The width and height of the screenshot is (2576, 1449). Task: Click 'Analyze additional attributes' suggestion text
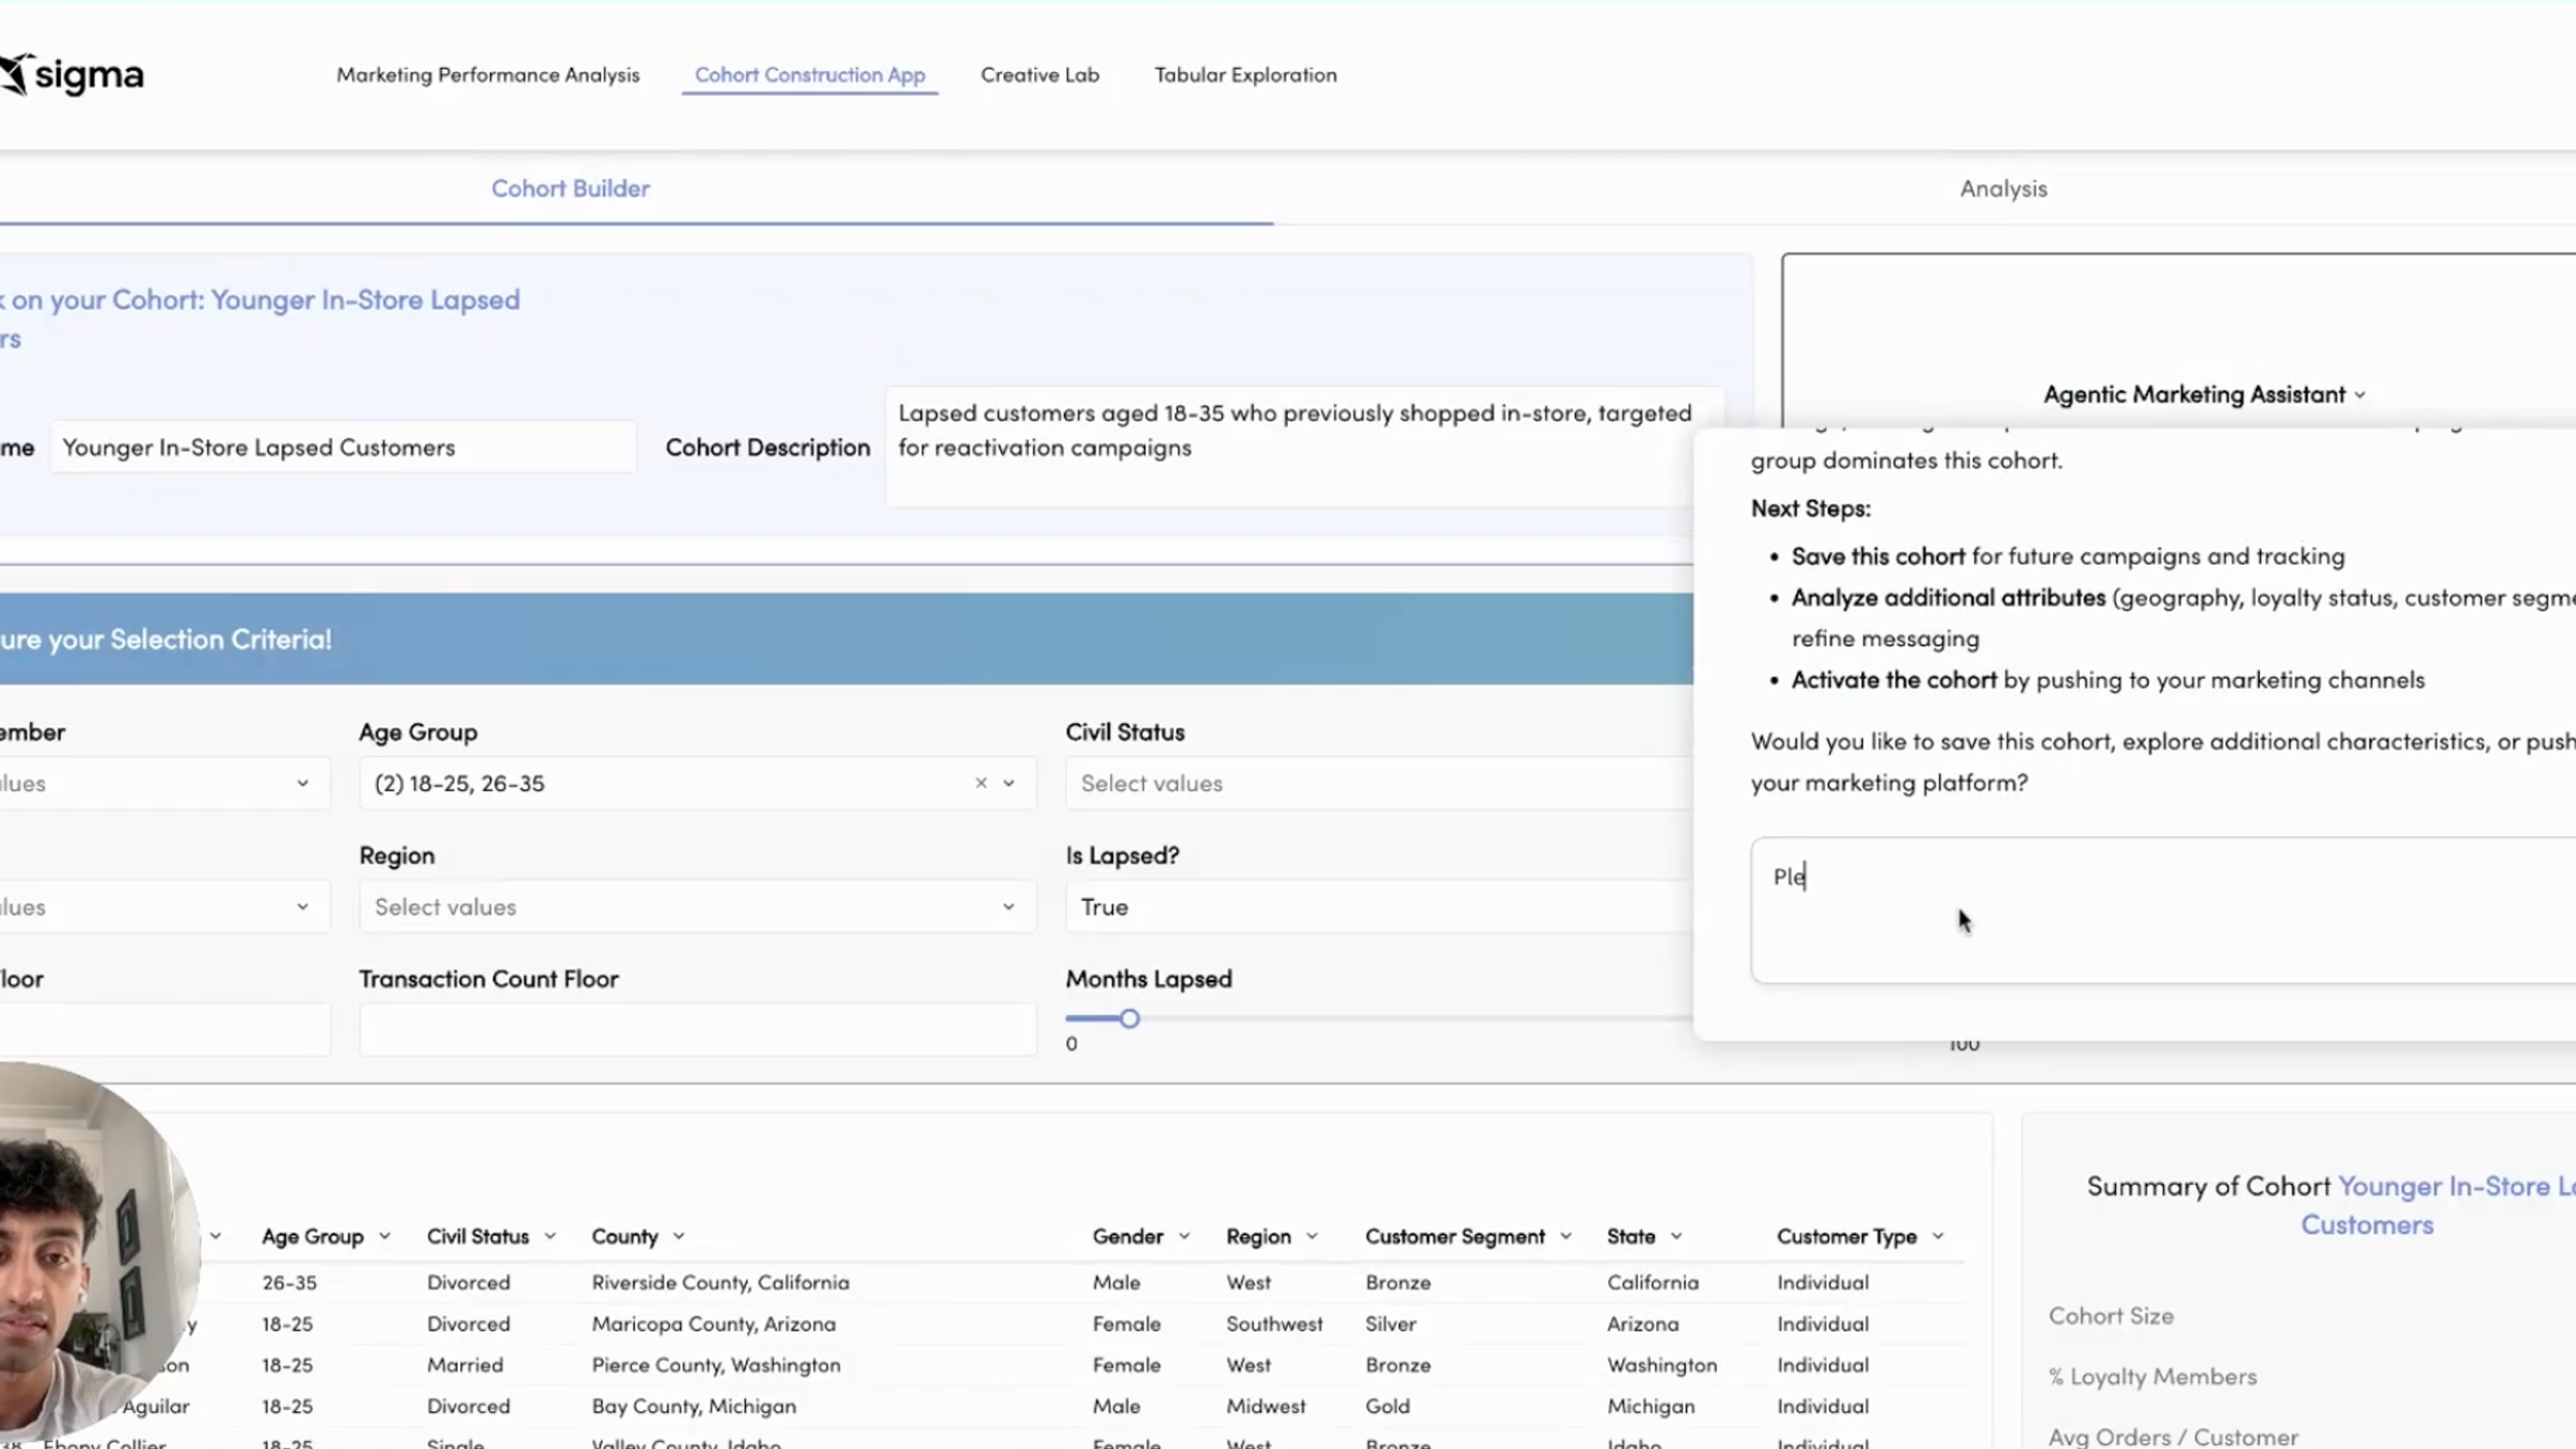coord(1948,598)
